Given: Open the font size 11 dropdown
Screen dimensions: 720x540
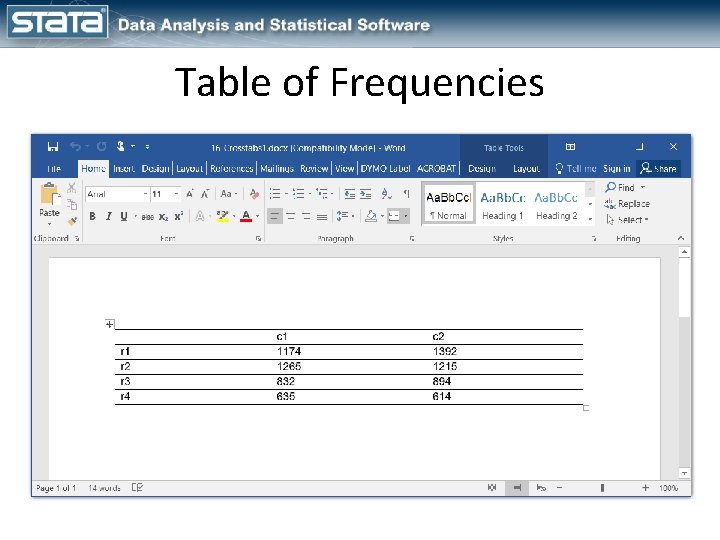Looking at the screenshot, I should tap(176, 194).
